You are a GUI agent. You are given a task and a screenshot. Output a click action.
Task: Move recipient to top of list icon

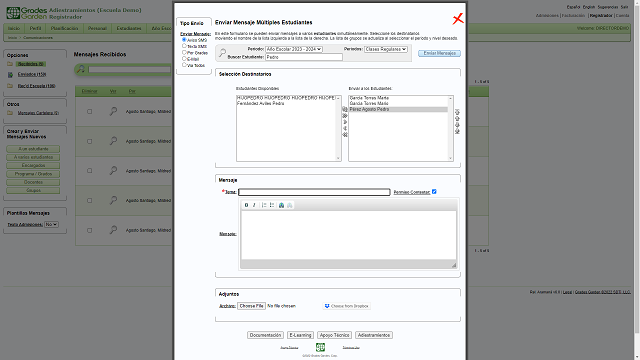457,112
